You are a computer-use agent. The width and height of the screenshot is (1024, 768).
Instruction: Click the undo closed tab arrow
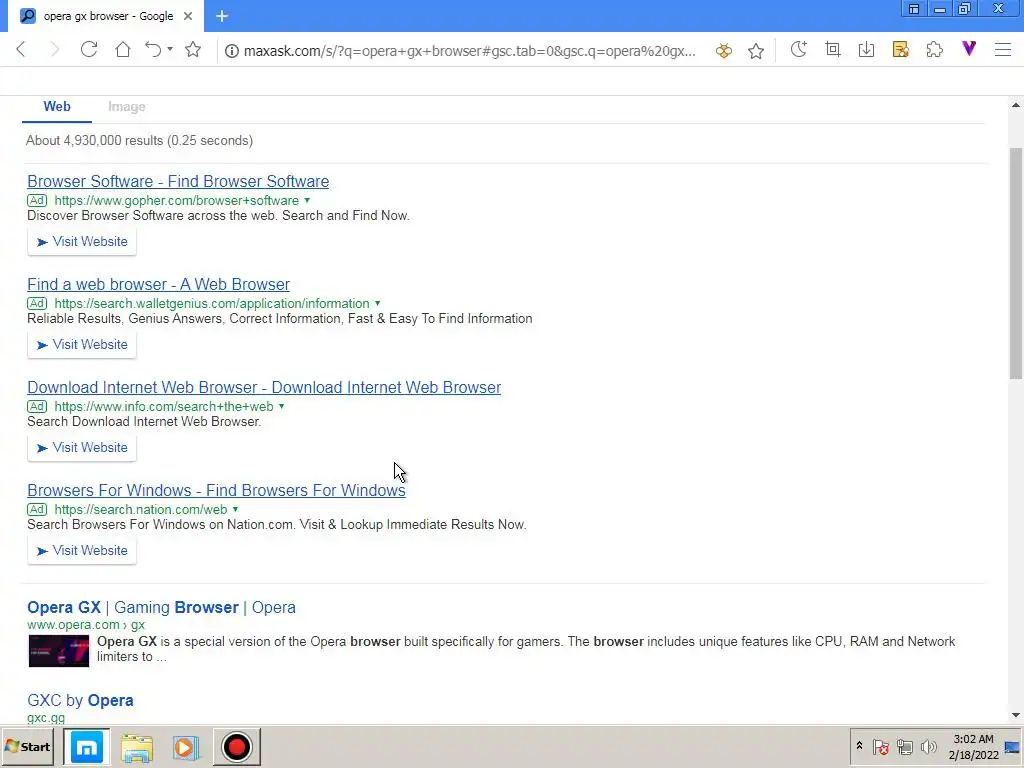[153, 50]
